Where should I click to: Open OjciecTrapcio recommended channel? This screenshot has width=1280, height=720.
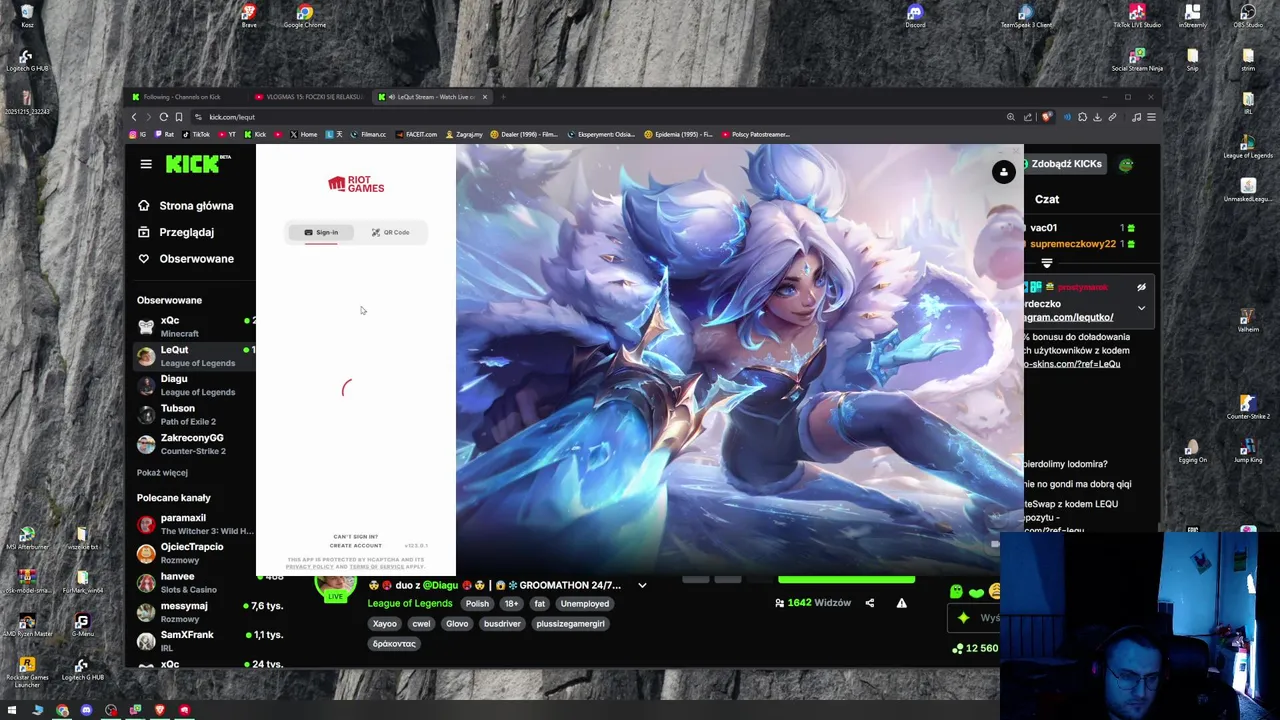tap(194, 553)
